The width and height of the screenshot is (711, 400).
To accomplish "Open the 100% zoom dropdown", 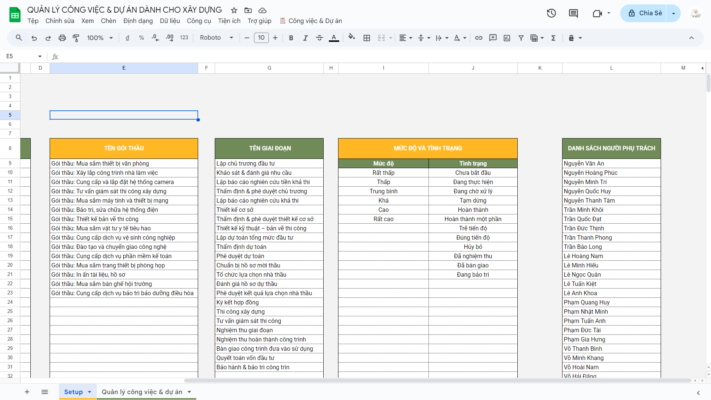I will click(x=100, y=38).
